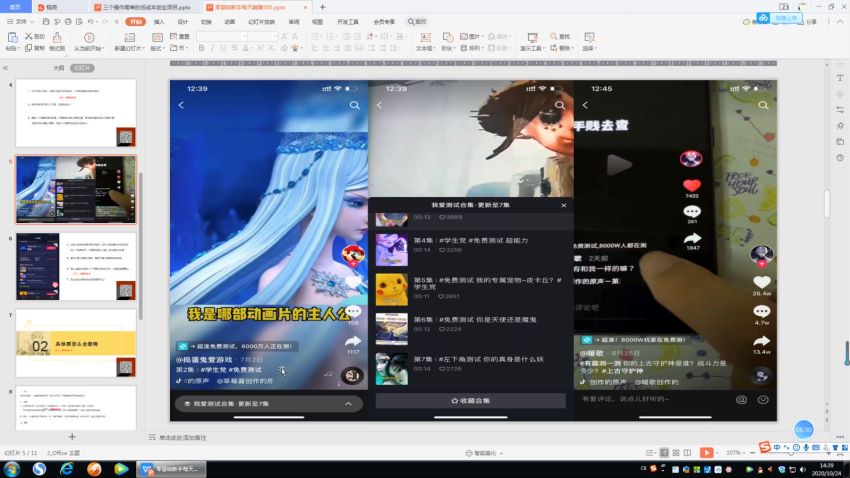Viewport: 850px width, 478px height.
Task: Open the Presentation Tools monitor icon
Action: [x=532, y=37]
